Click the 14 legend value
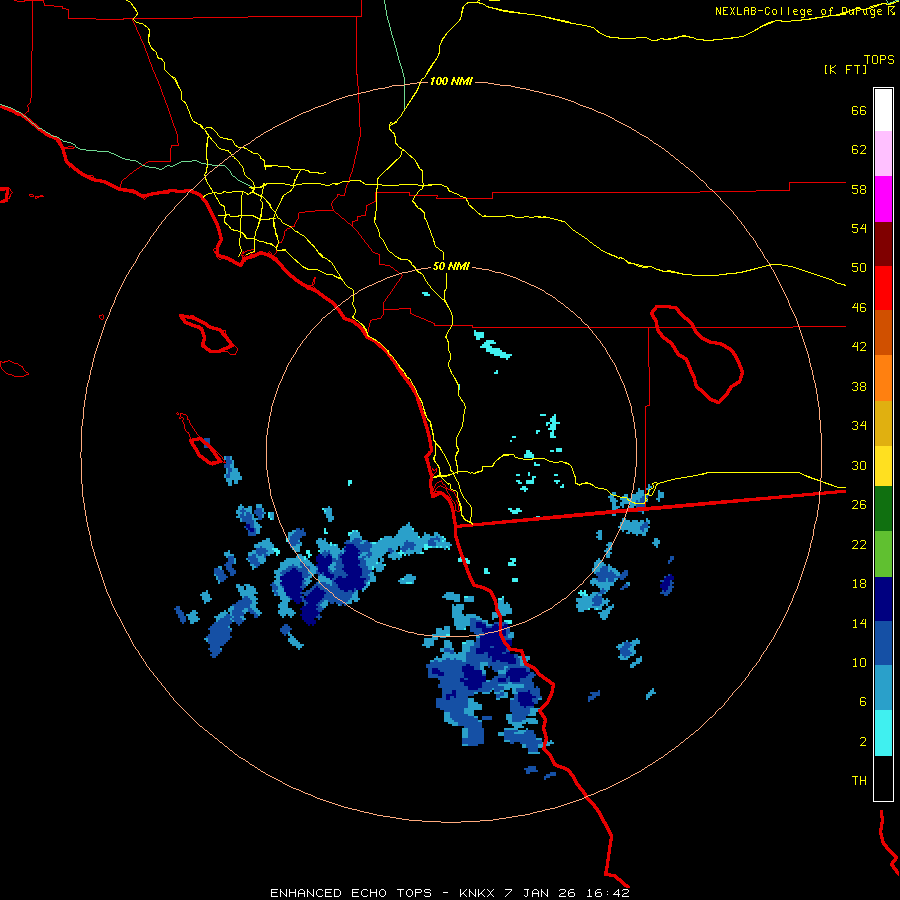The image size is (900, 900). tap(859, 623)
